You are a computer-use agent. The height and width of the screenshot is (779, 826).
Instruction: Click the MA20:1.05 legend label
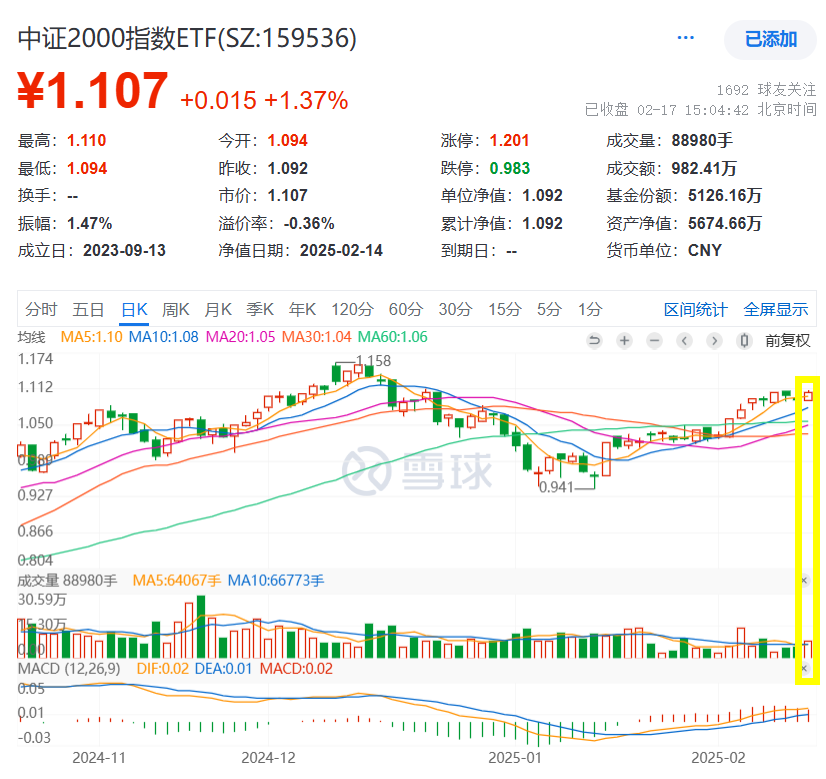coord(240,337)
